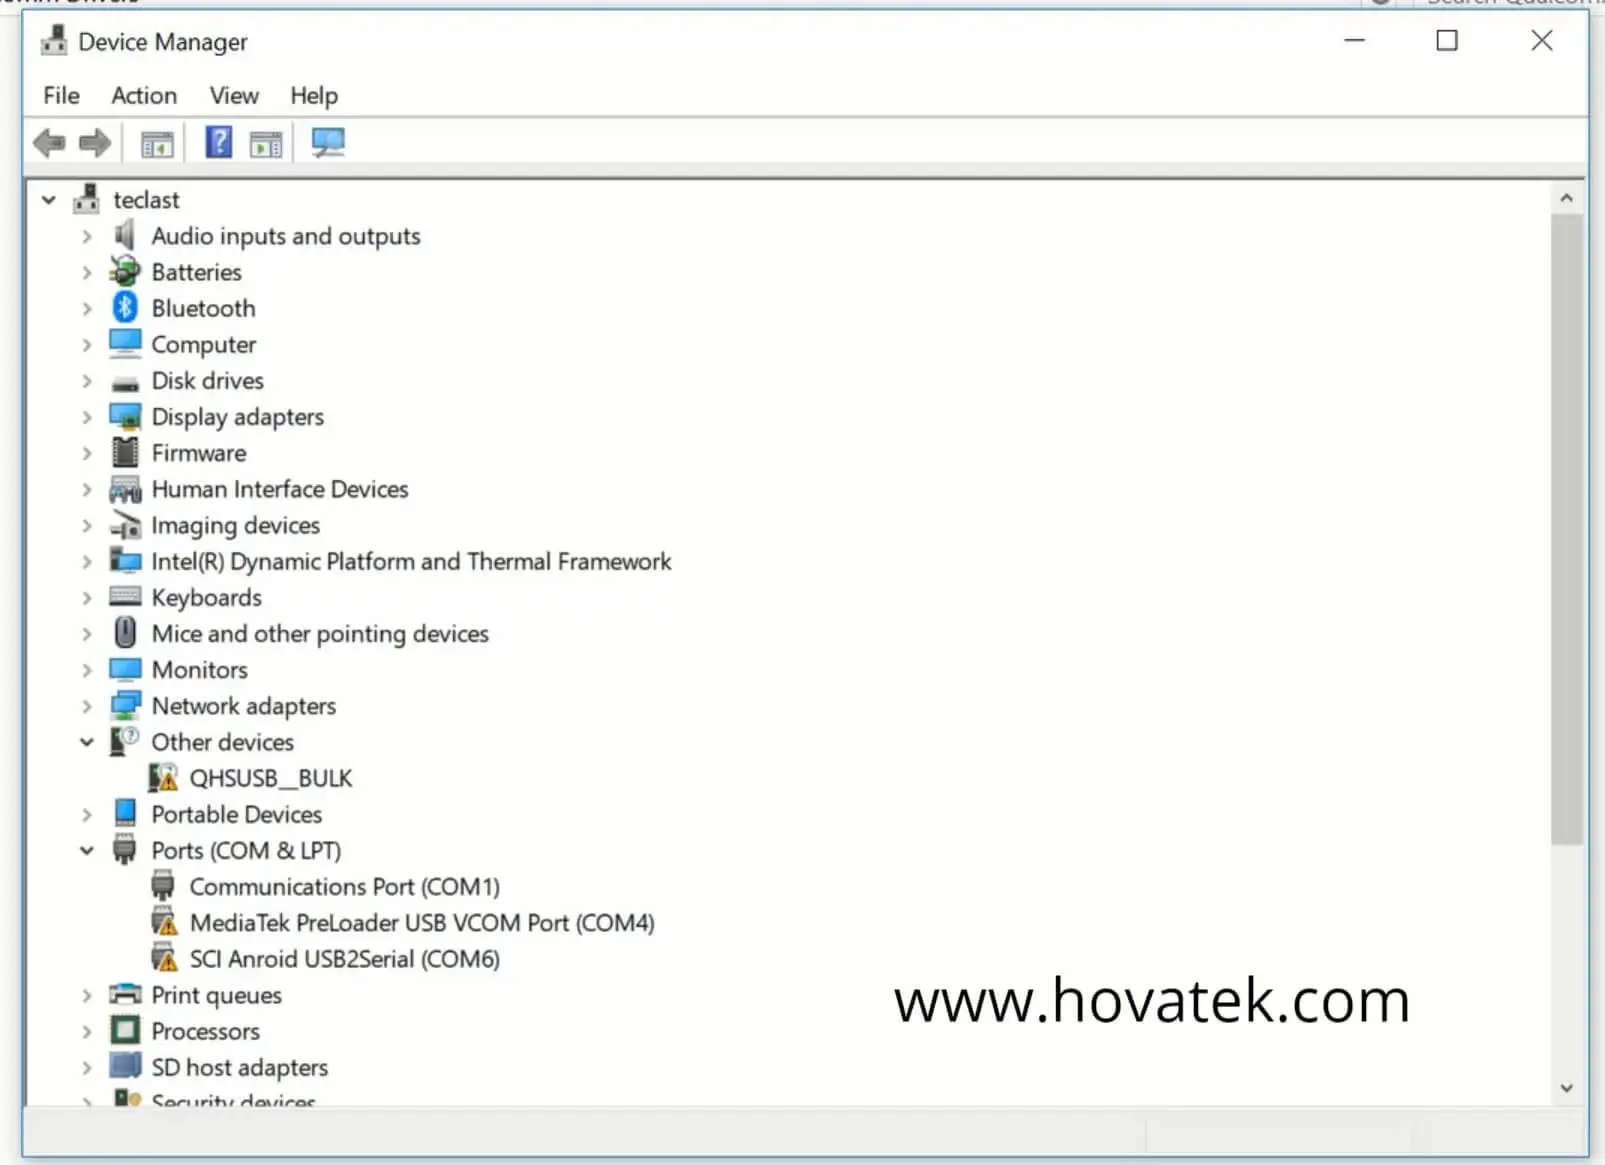Select the Processors category label
Image resolution: width=1605 pixels, height=1165 pixels.
tap(205, 1031)
